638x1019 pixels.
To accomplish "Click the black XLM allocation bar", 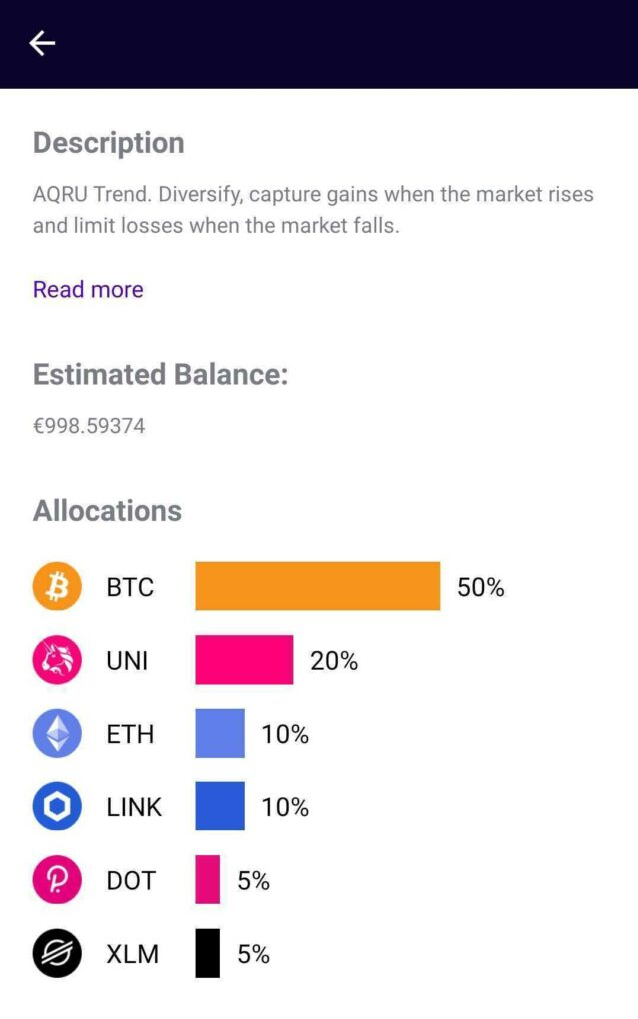I will point(205,954).
